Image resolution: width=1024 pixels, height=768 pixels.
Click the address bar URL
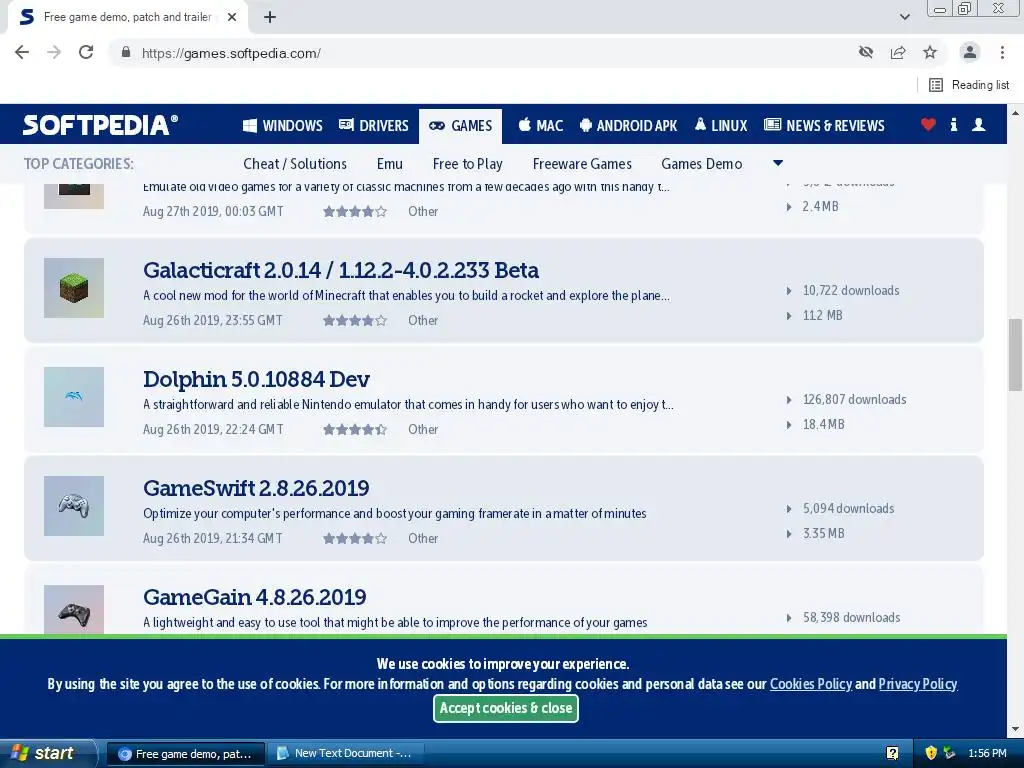click(x=231, y=53)
